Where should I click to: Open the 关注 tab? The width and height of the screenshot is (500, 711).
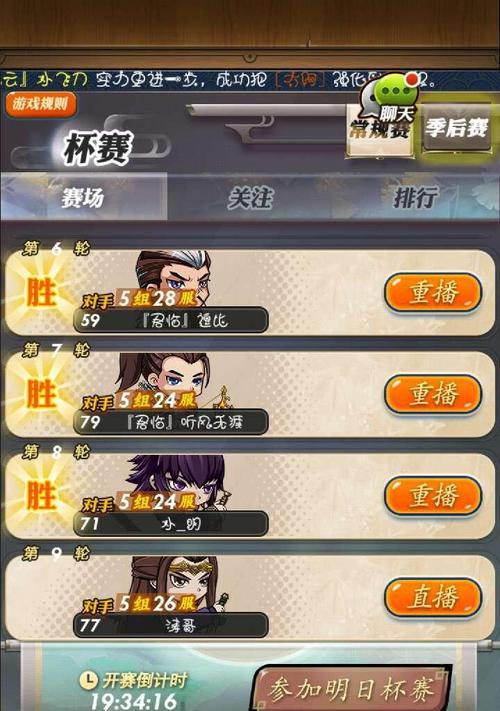click(251, 197)
